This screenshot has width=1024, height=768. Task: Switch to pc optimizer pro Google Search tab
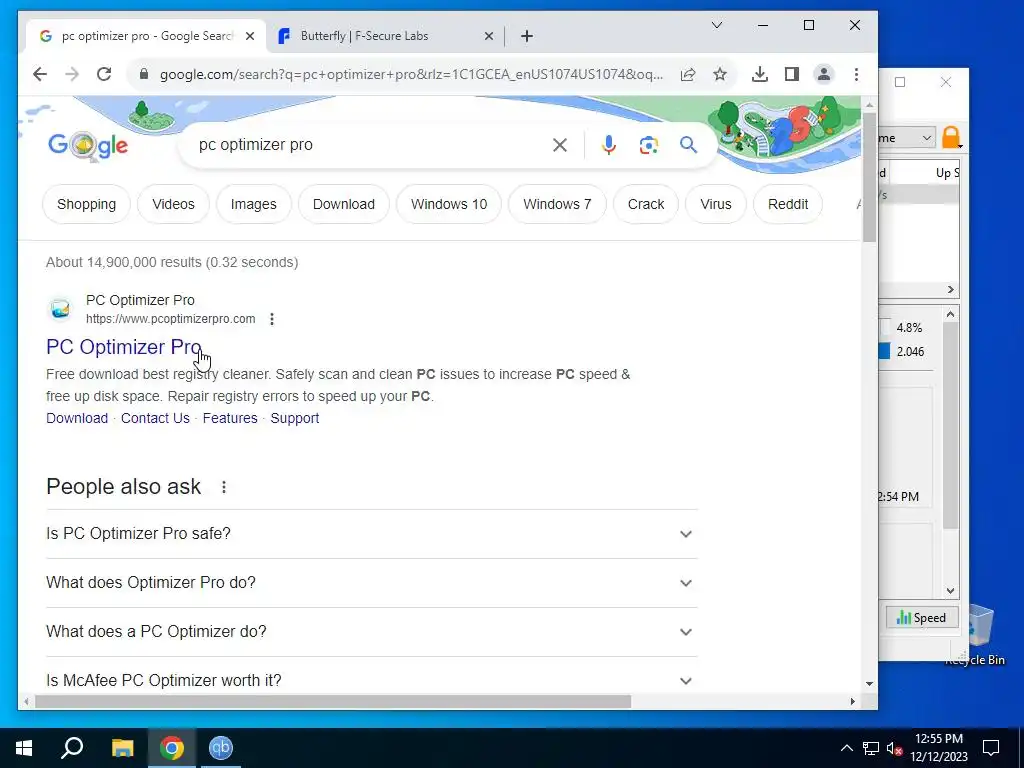[146, 37]
